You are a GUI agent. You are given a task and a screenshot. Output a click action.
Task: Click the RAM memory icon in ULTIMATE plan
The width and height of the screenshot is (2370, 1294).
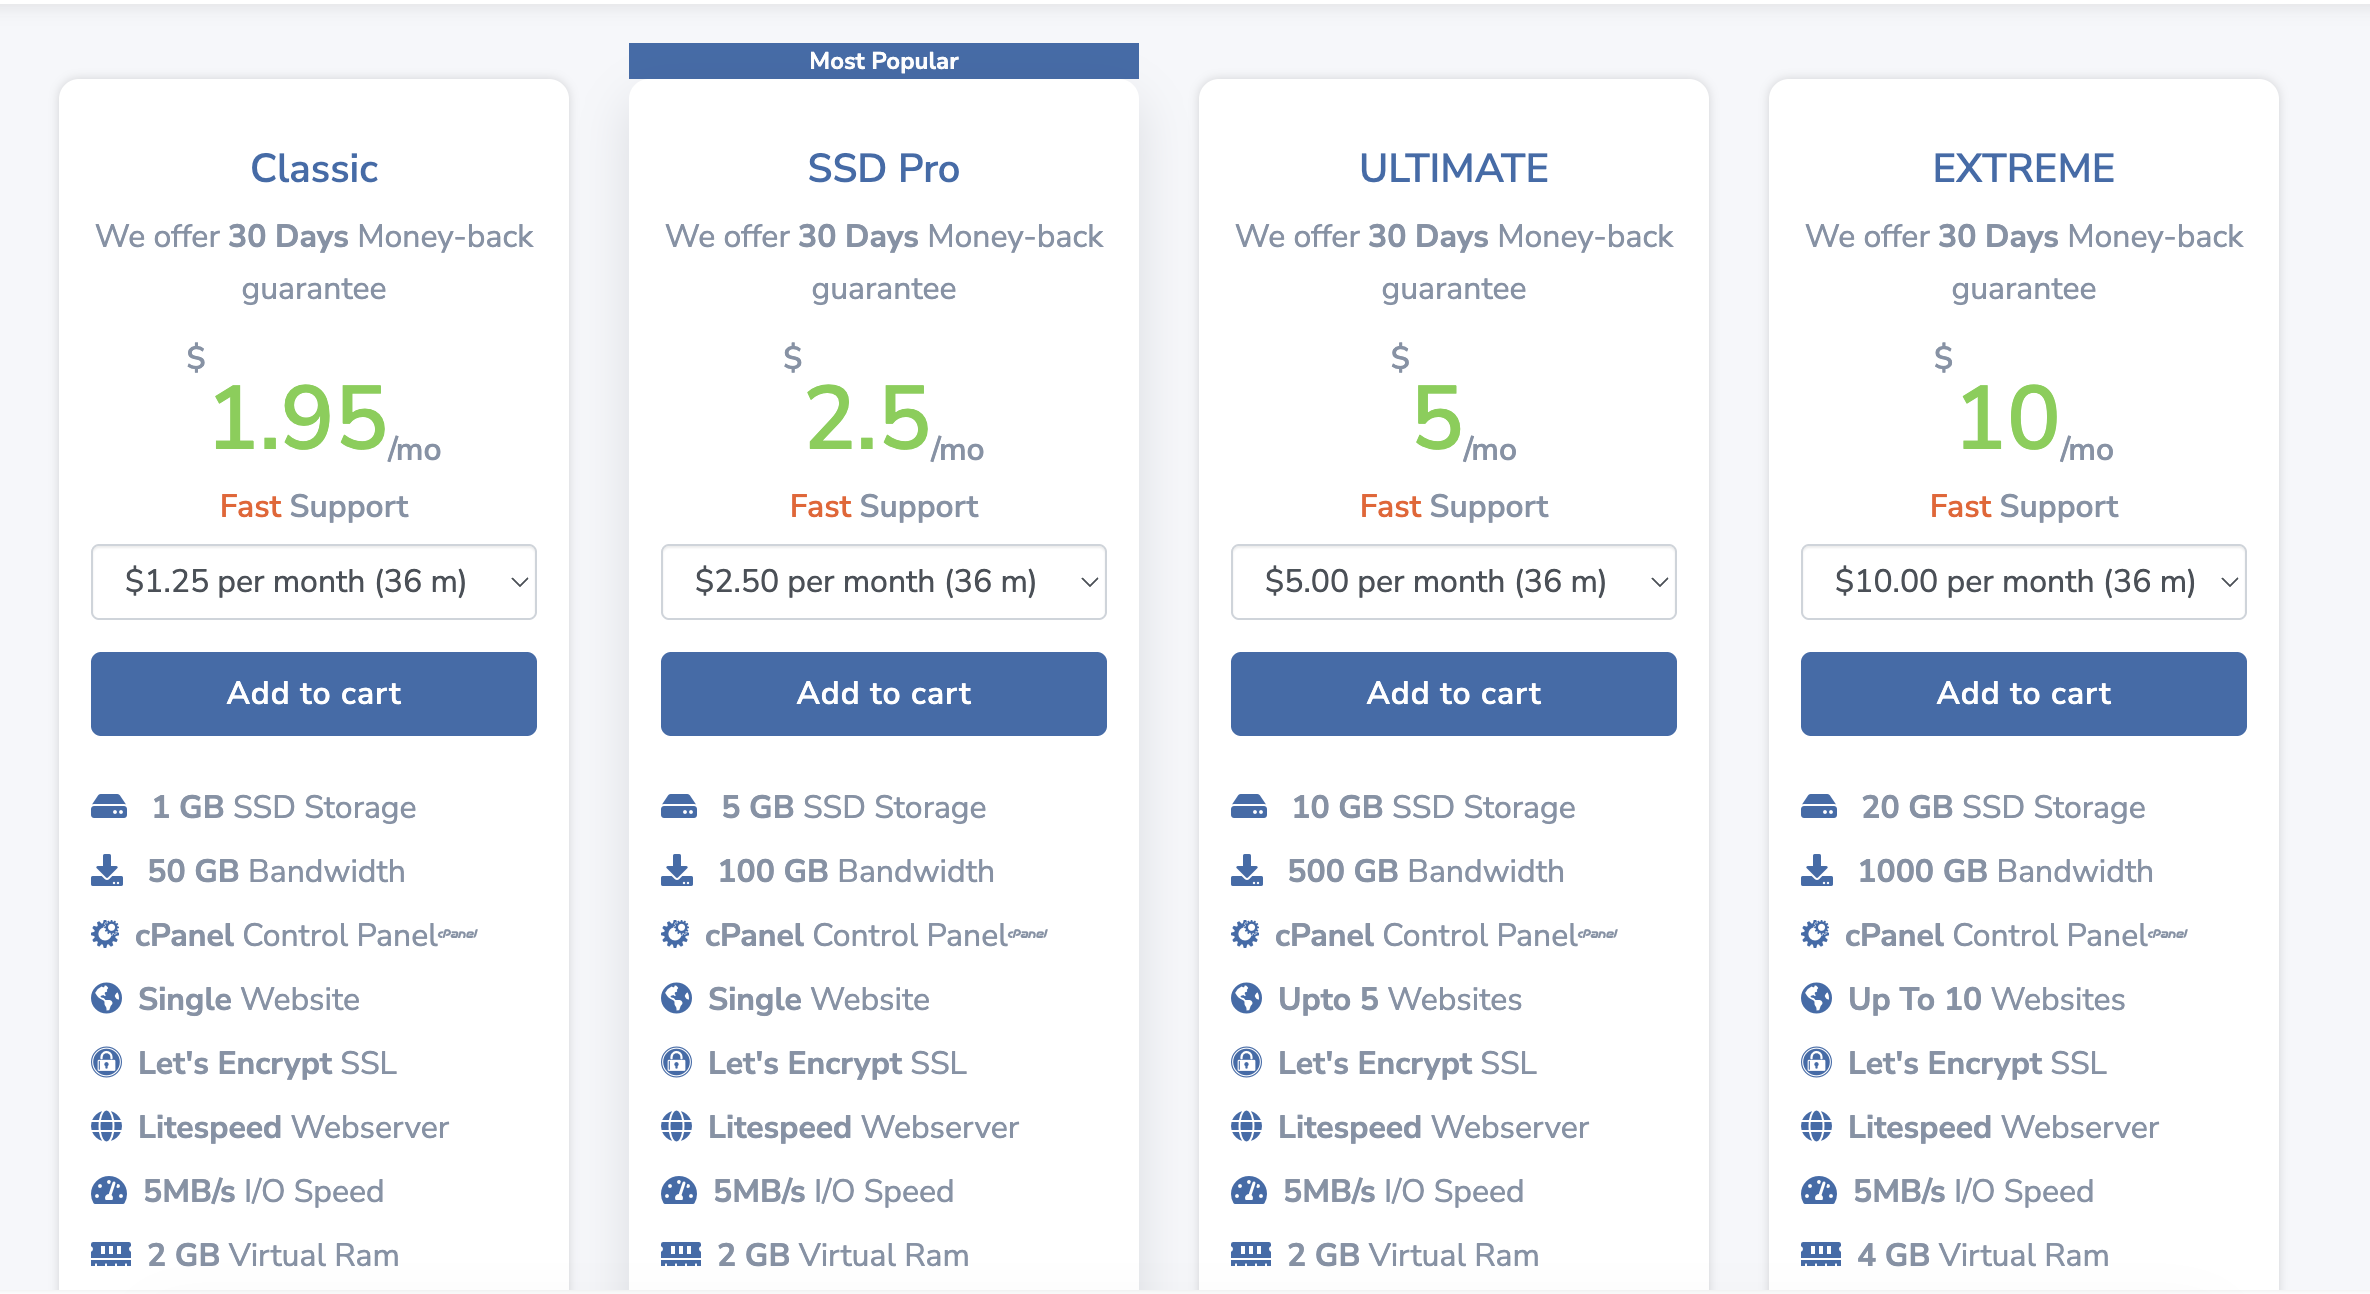tap(1251, 1254)
